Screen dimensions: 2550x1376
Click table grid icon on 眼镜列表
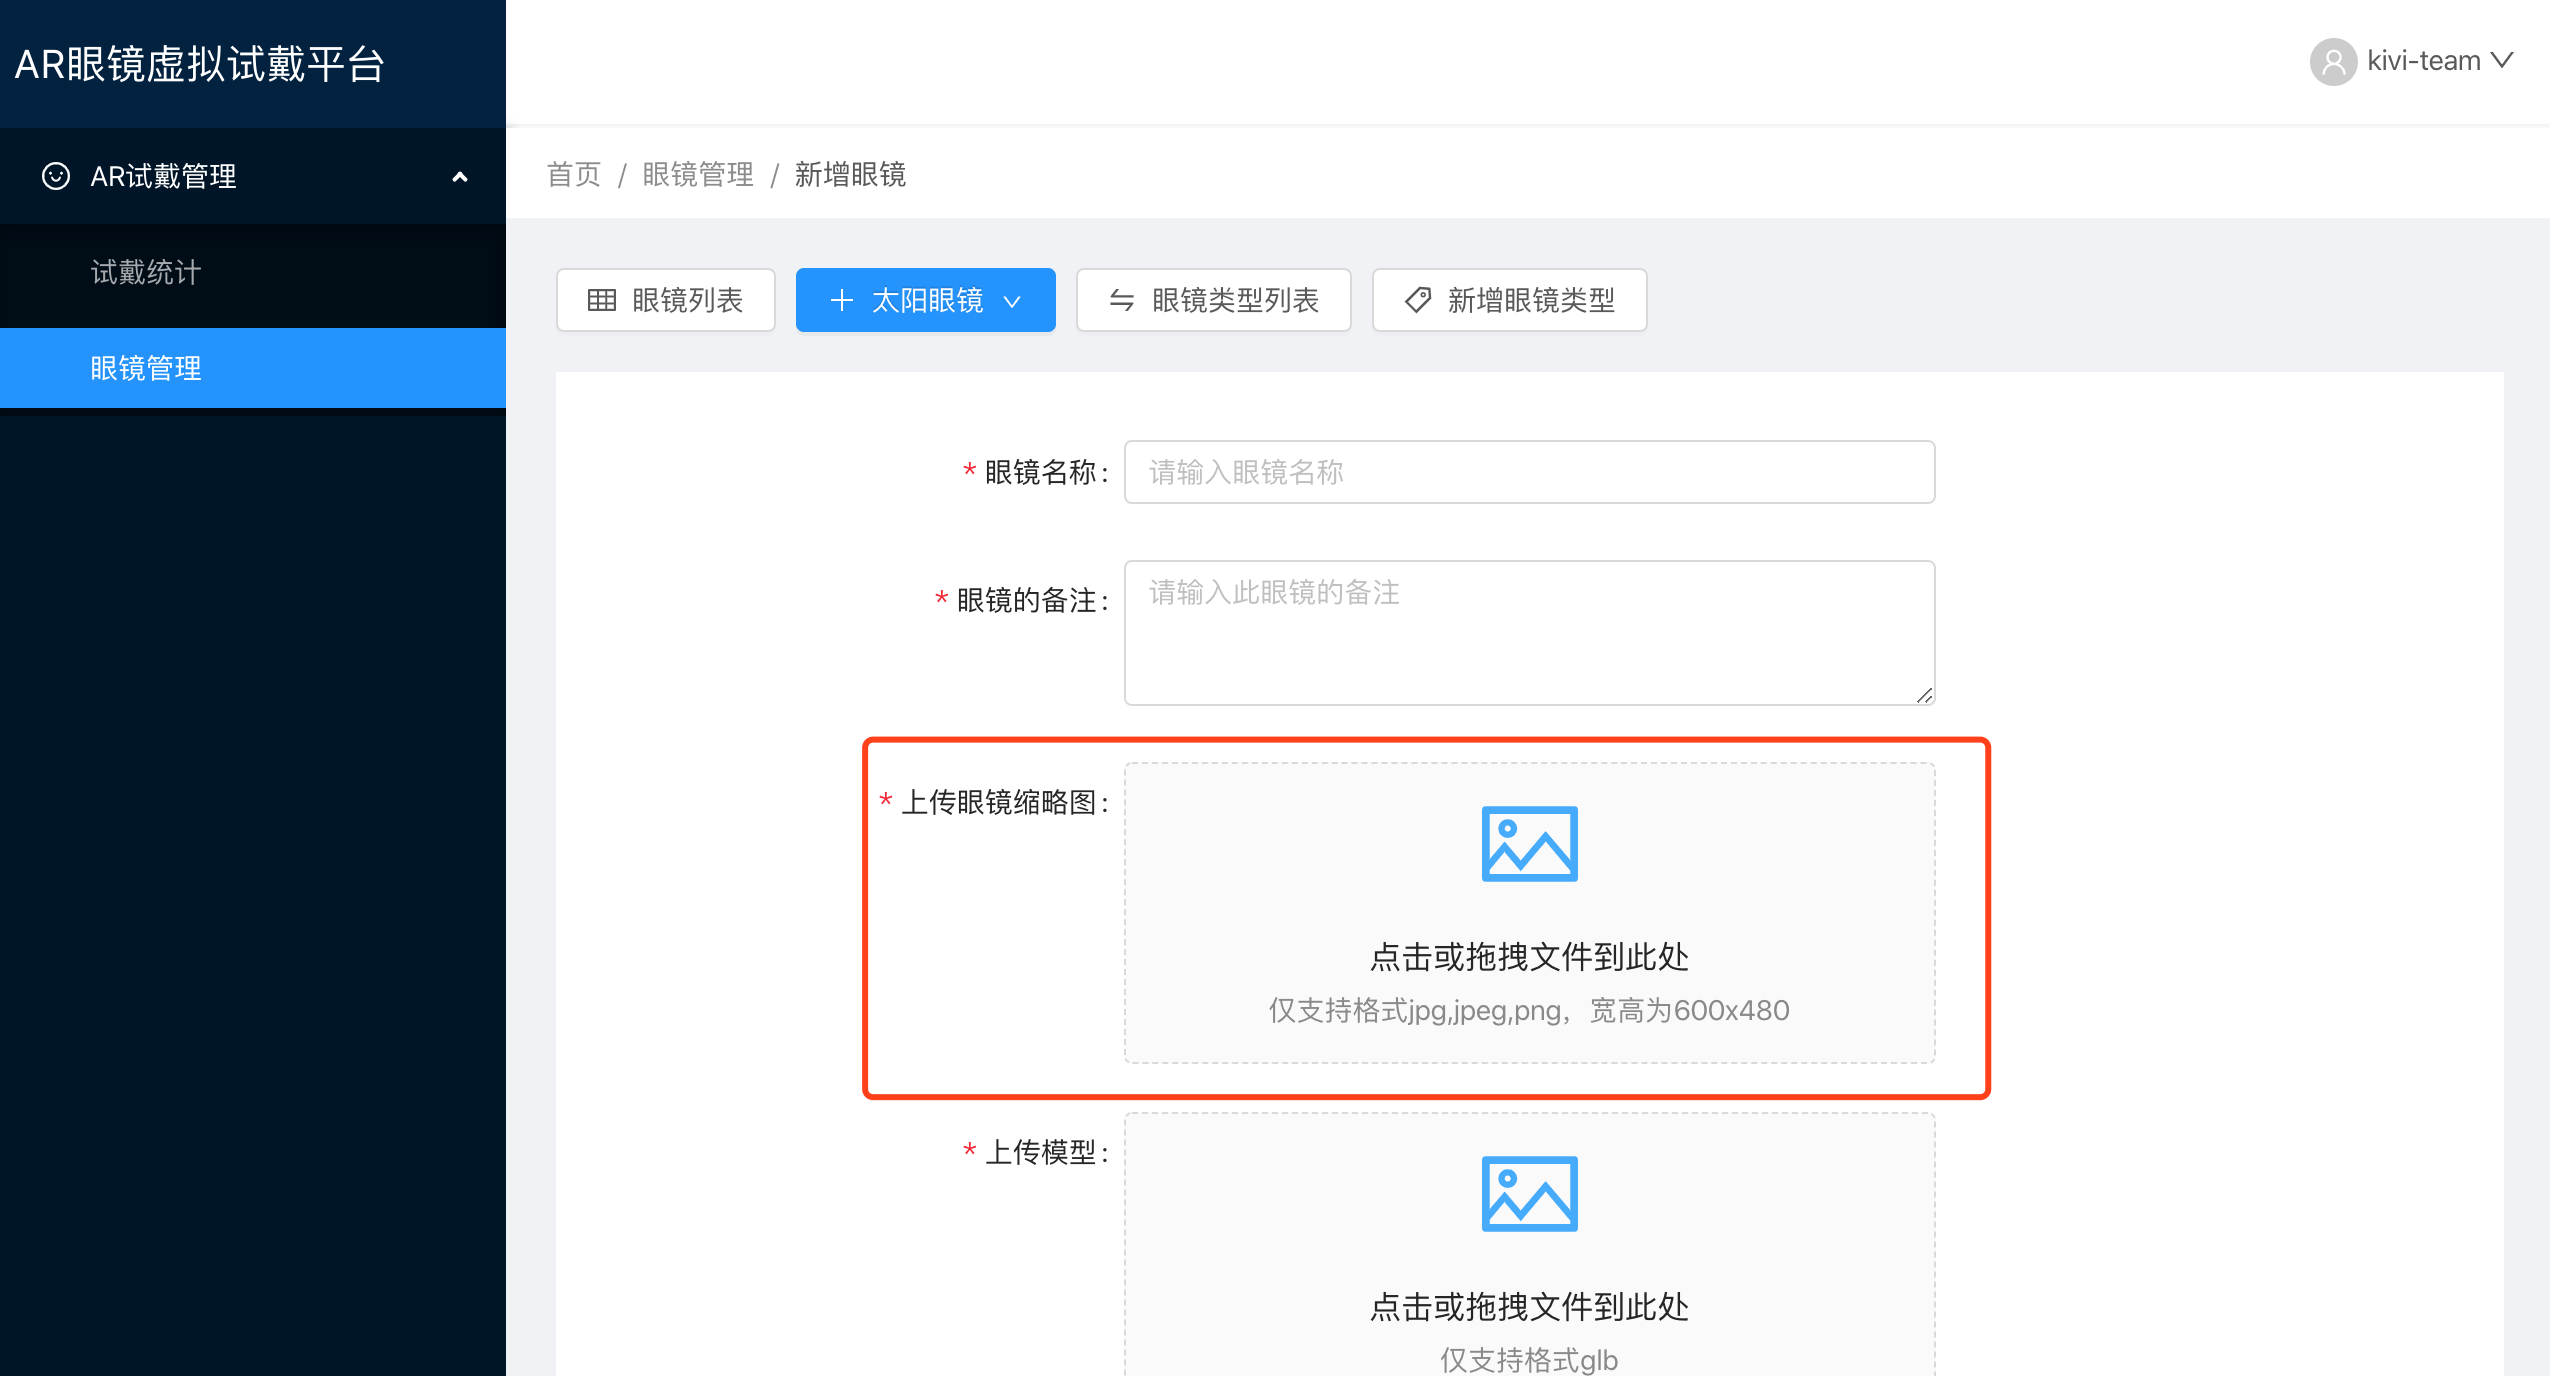pos(602,300)
